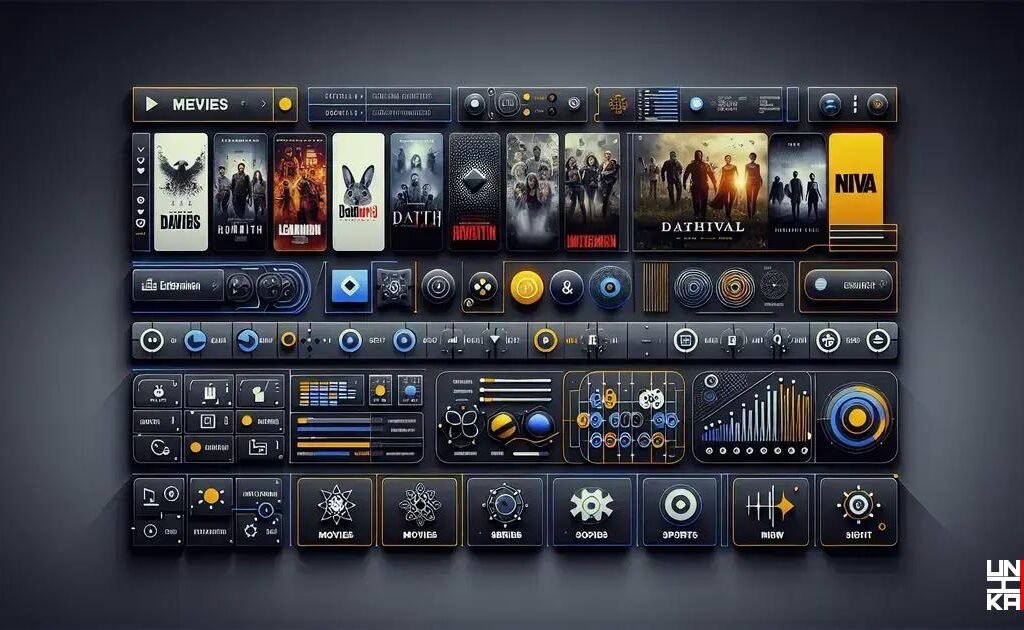The image size is (1024, 630).
Task: Click the Entertainment pill button on the left
Action: point(178,287)
